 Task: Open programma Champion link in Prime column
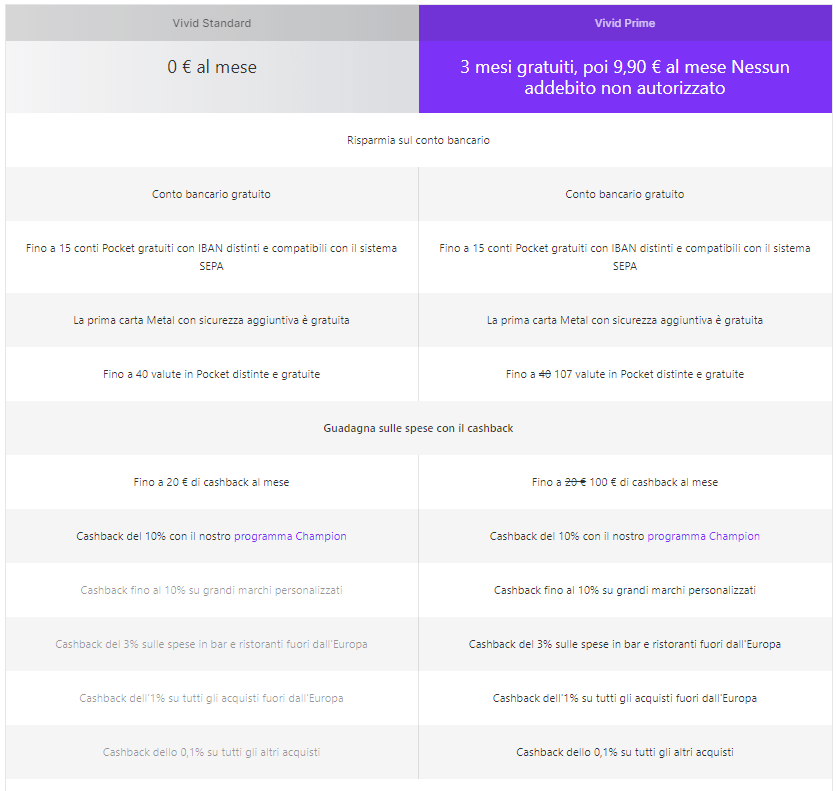tap(704, 536)
